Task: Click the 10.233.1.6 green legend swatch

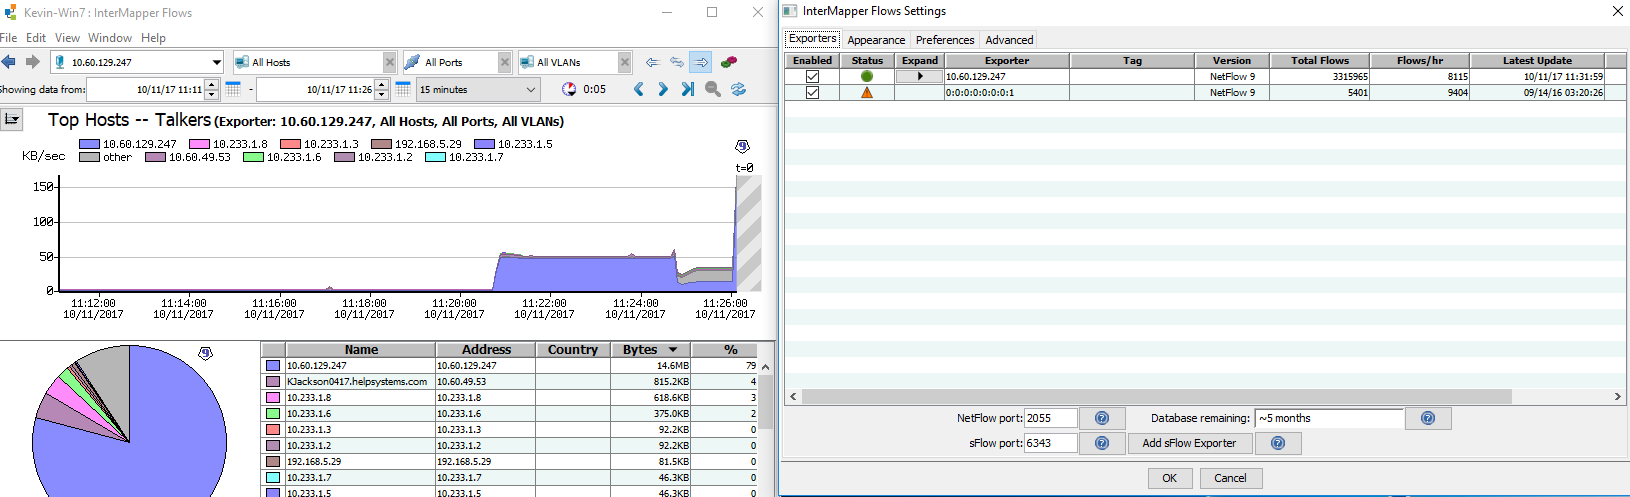Action: [253, 157]
